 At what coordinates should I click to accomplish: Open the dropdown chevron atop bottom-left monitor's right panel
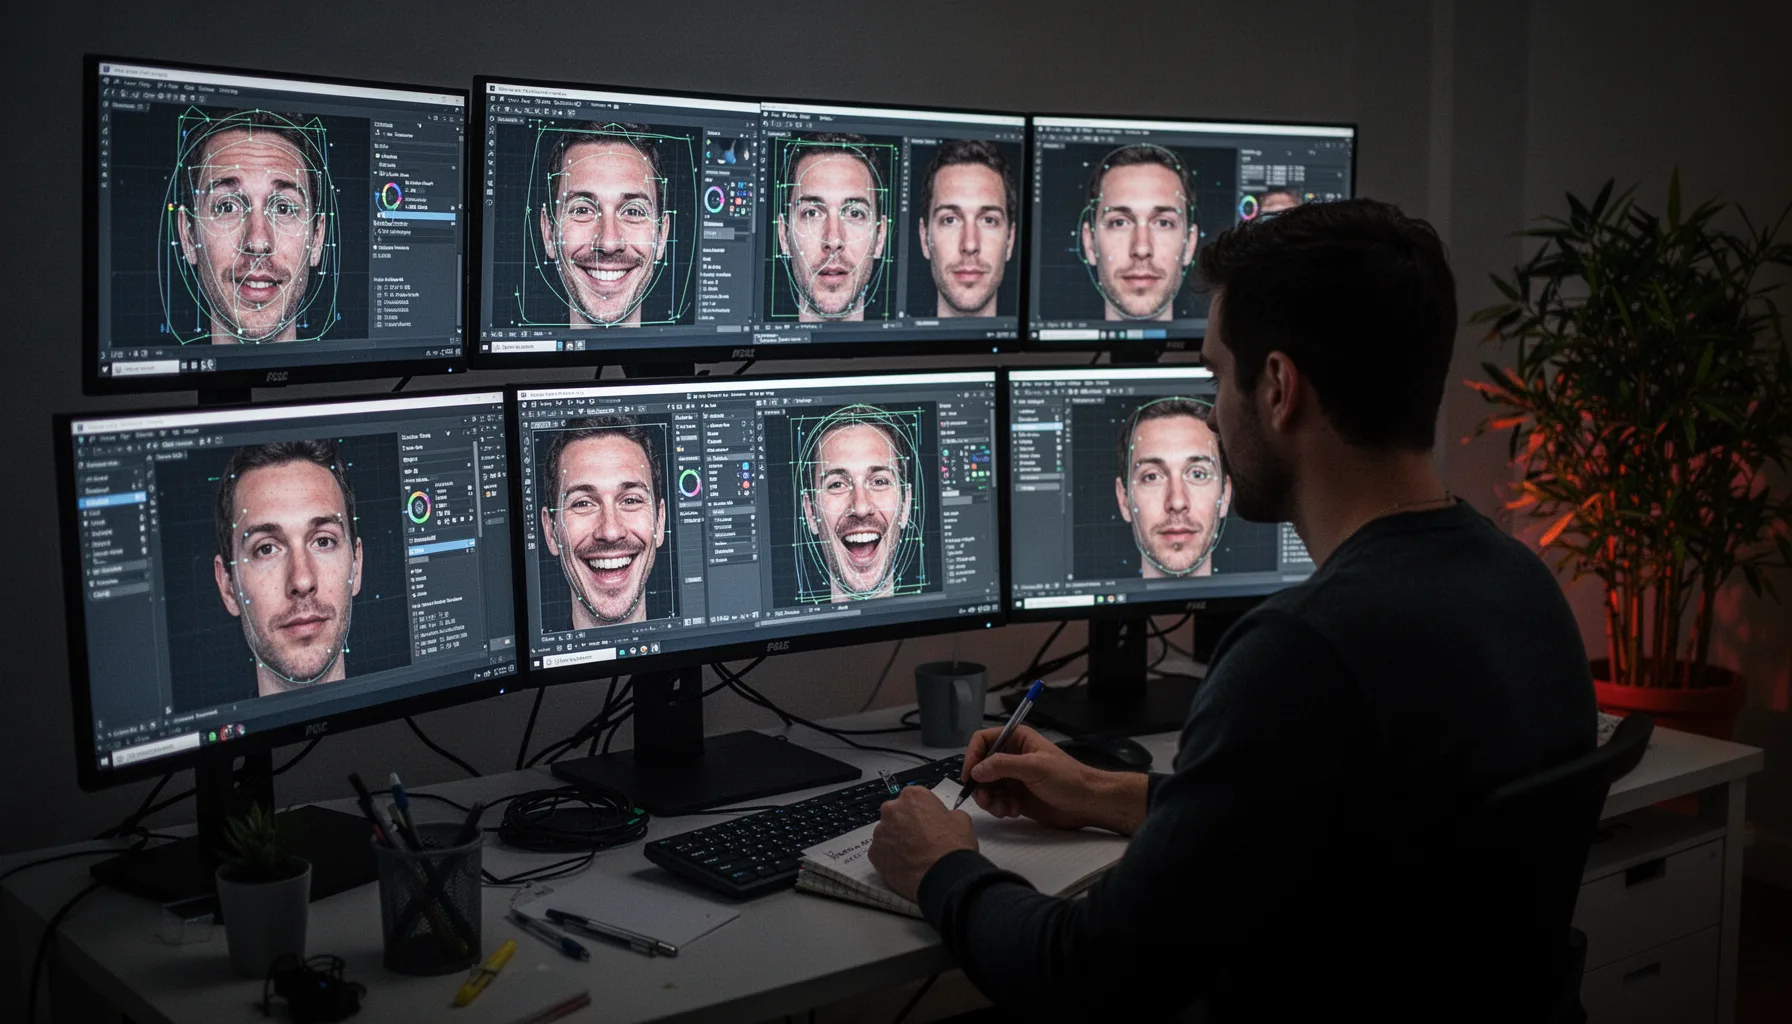[x=447, y=435]
